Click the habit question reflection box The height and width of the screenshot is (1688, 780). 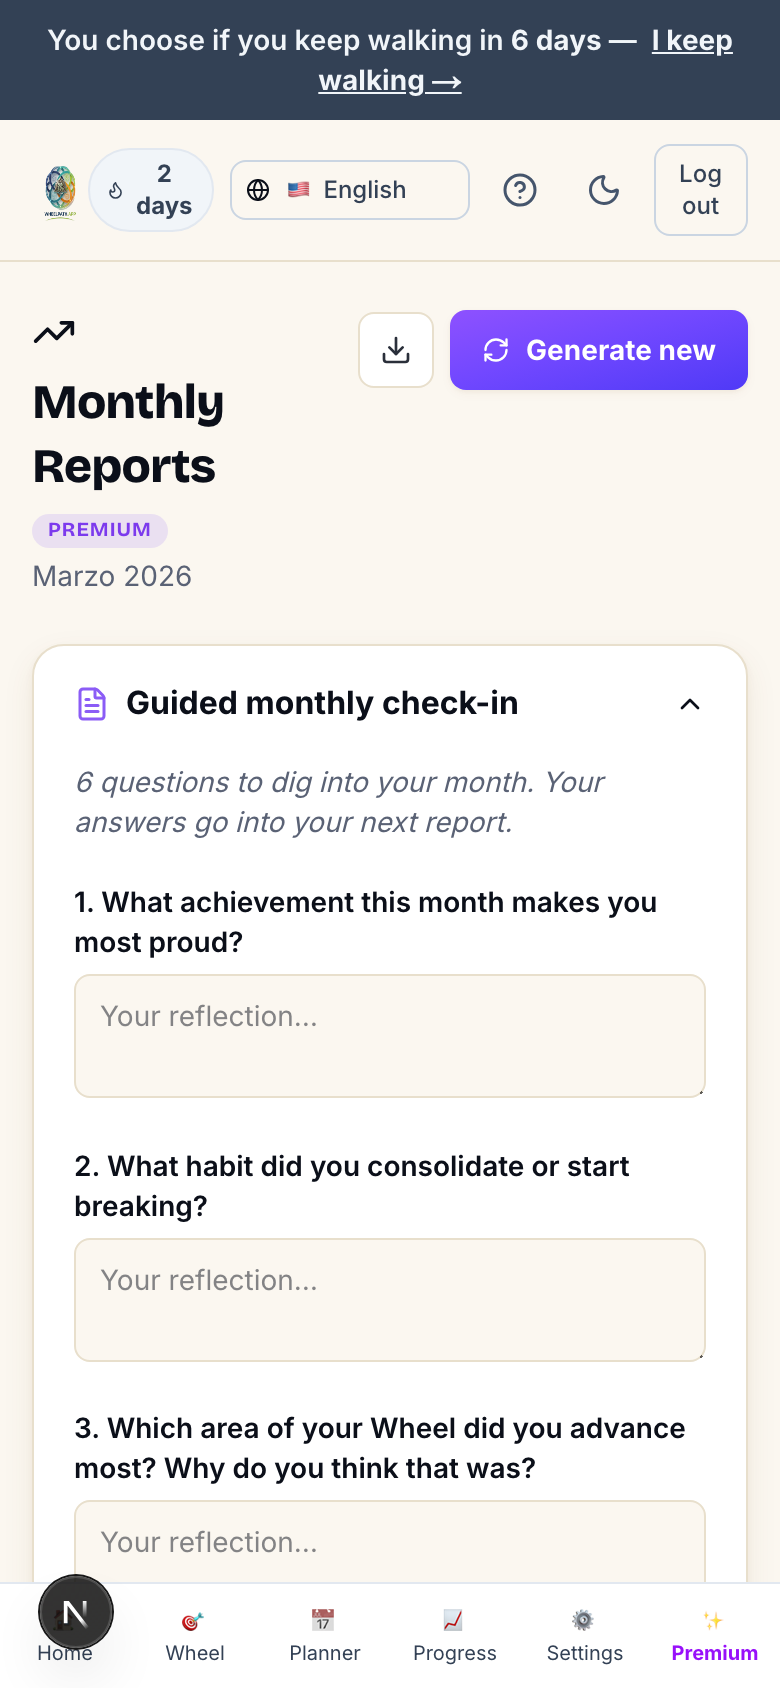(390, 1300)
